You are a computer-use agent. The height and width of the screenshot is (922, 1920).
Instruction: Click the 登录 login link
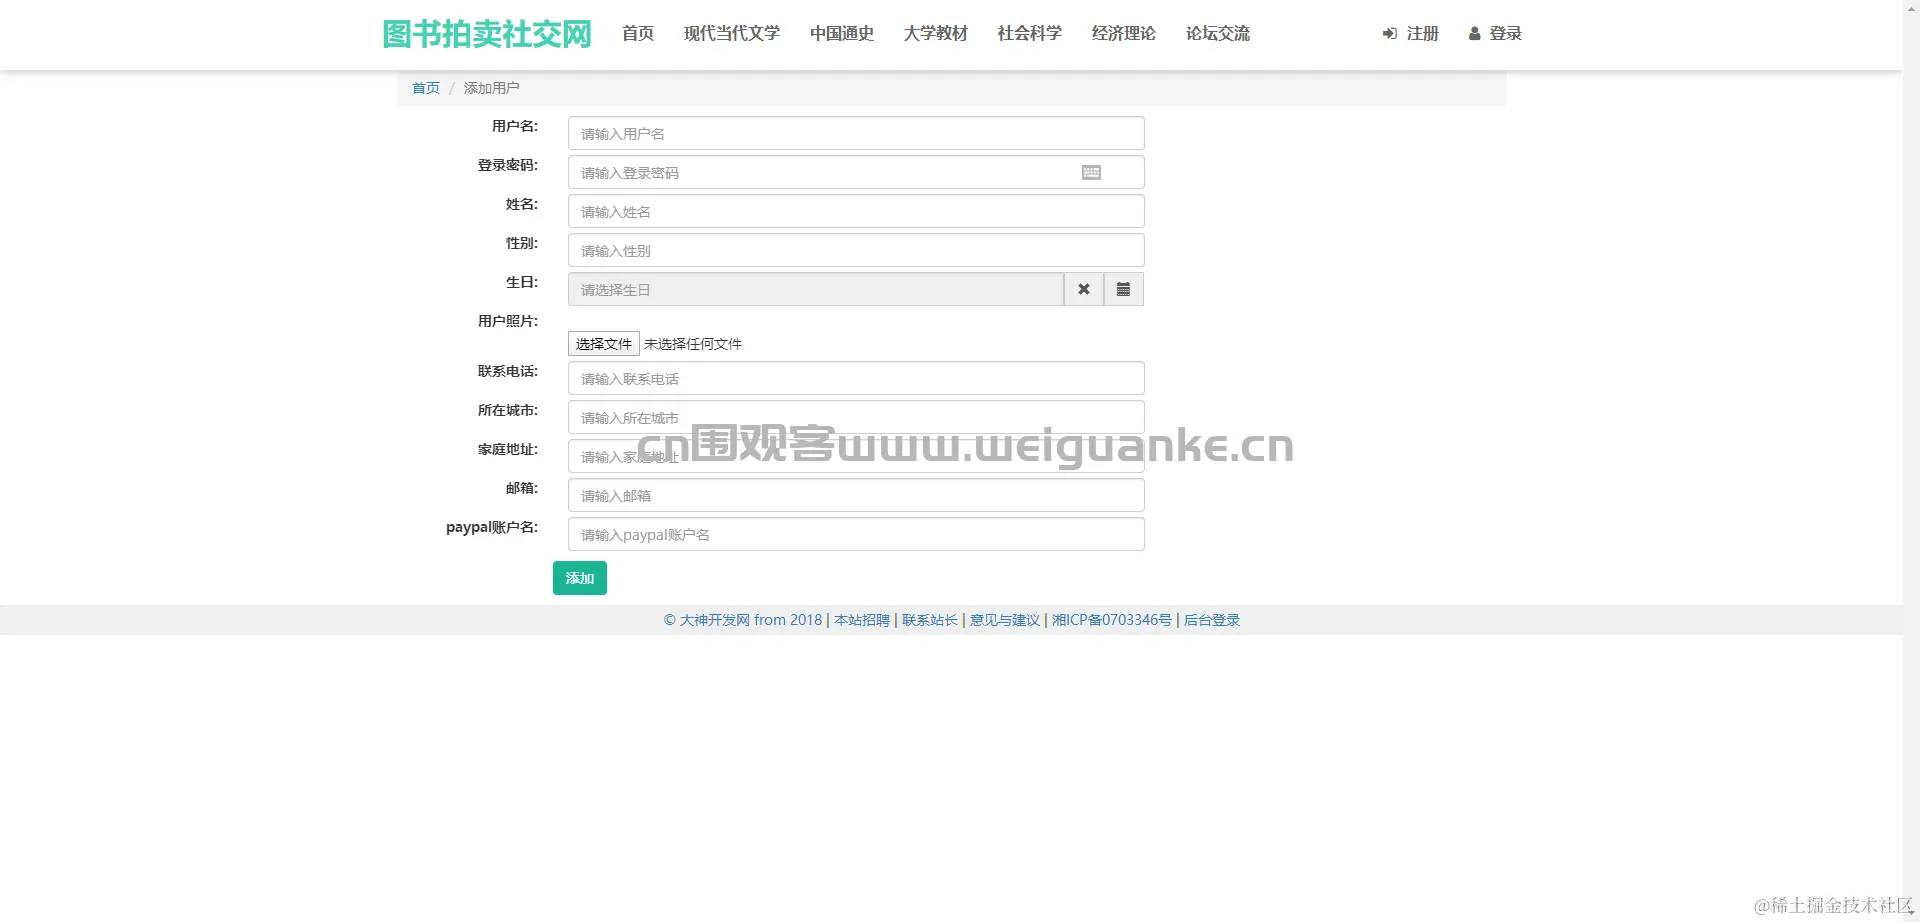pyautogui.click(x=1495, y=34)
